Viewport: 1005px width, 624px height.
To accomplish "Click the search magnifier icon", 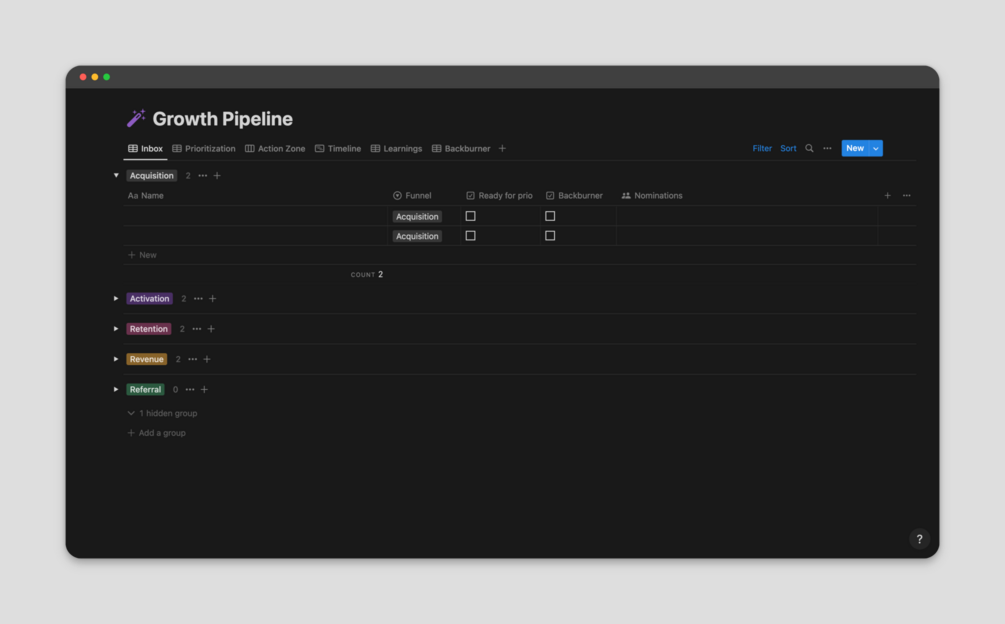I will point(809,149).
